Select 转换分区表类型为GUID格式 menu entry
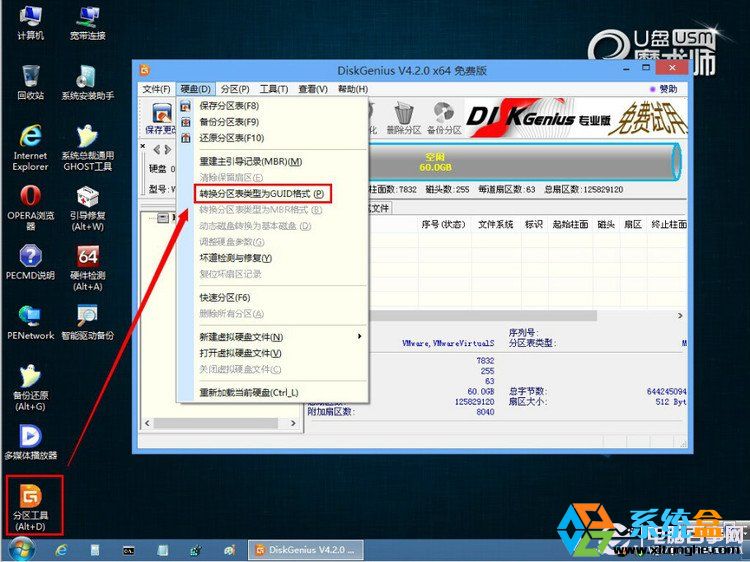Screen dimensions: 750x562 coord(260,193)
